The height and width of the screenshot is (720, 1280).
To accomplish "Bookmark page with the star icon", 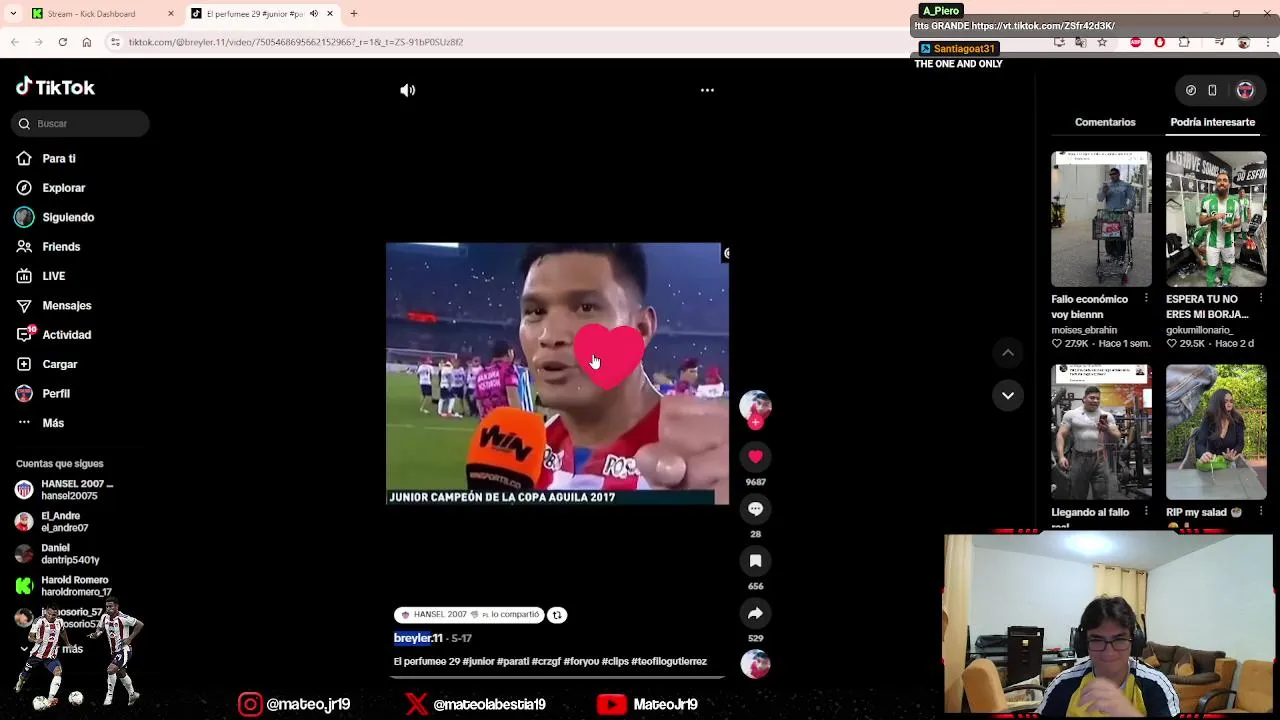I will [x=1102, y=42].
